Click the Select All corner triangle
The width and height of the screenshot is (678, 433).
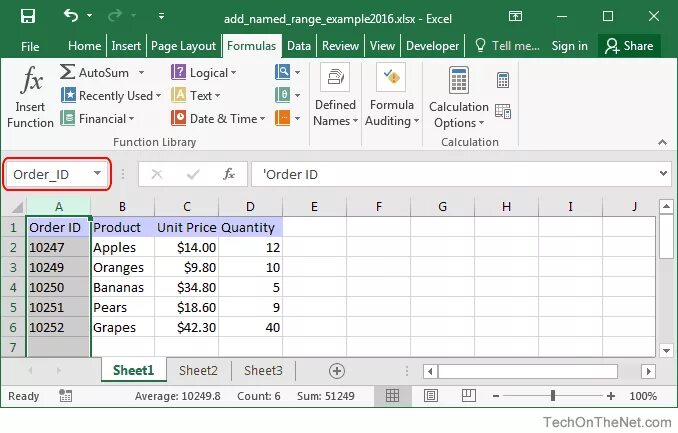pyautogui.click(x=16, y=207)
